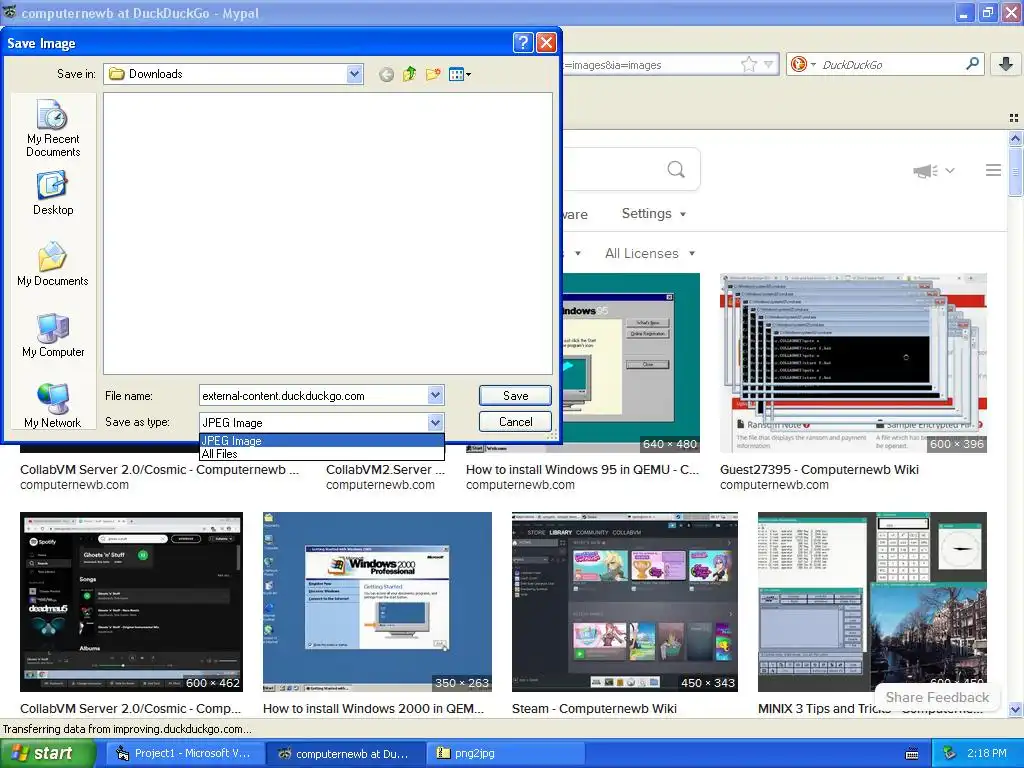The height and width of the screenshot is (768, 1024).
Task: Expand the File name dropdown arrow
Action: tap(436, 395)
